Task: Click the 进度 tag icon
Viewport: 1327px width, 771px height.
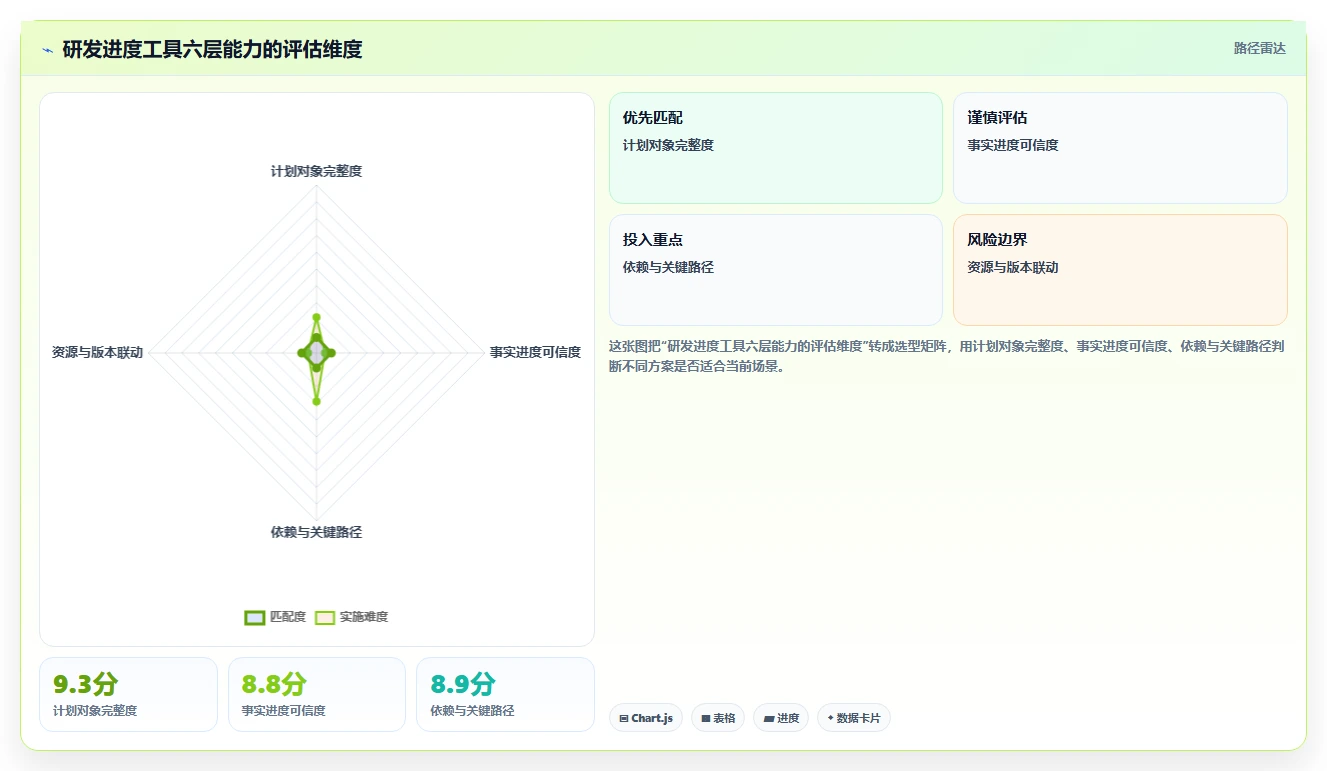Action: [768, 718]
